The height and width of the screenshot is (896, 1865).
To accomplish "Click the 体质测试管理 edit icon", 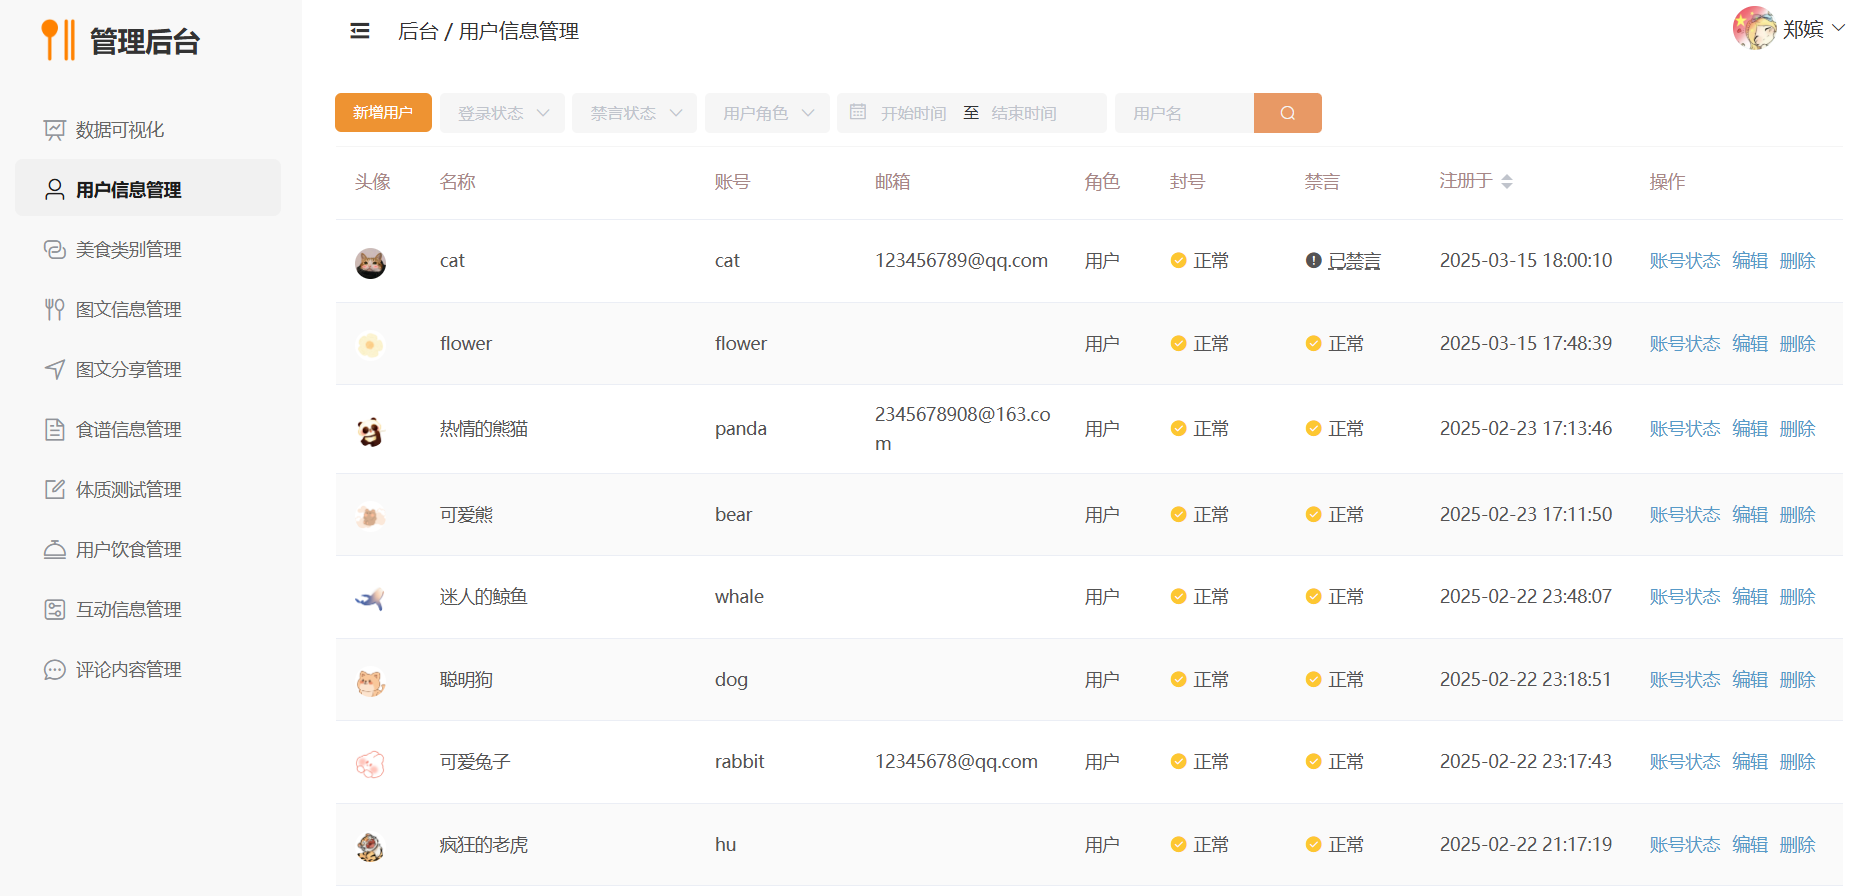I will tap(55, 489).
